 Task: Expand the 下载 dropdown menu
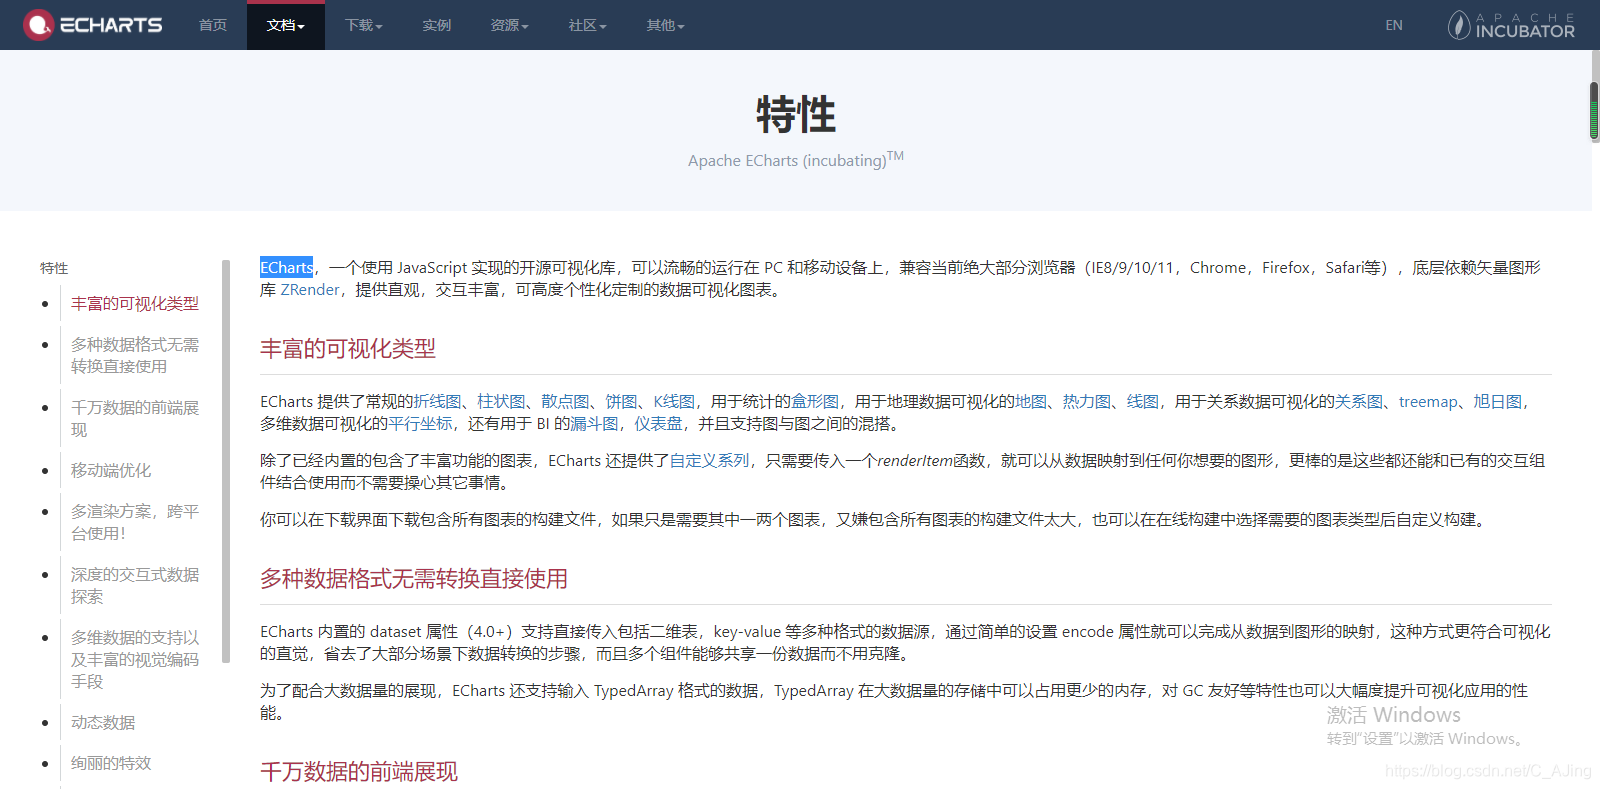[x=364, y=25]
